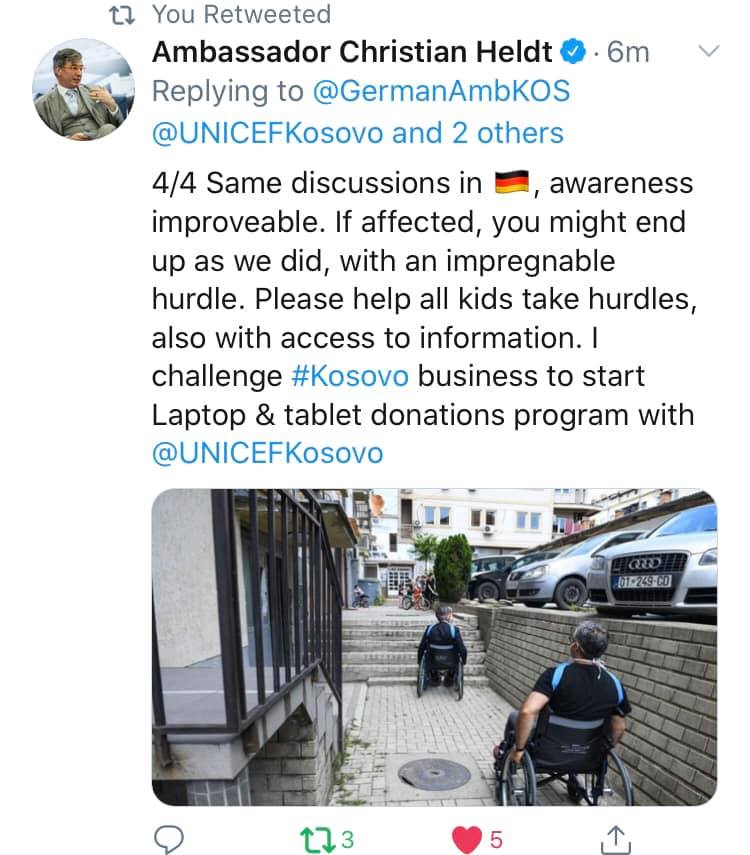
Task: Open the #Kosovo hashtag
Action: pos(350,376)
